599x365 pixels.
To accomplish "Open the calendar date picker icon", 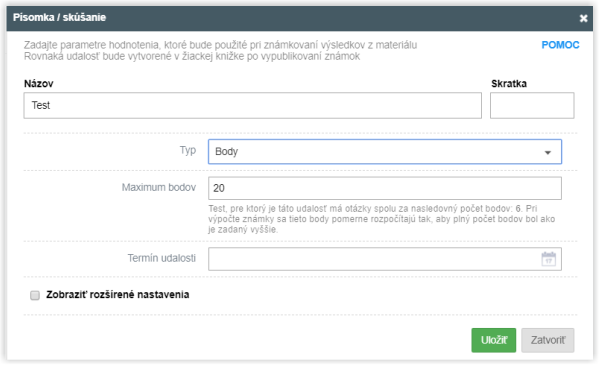I will pos(549,259).
